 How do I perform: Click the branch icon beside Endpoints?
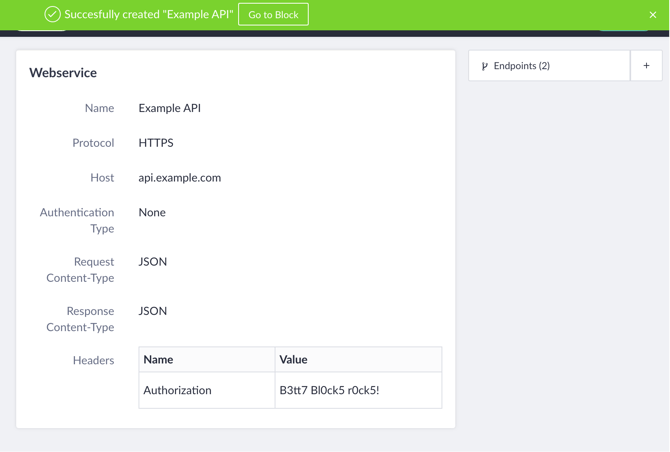[485, 66]
